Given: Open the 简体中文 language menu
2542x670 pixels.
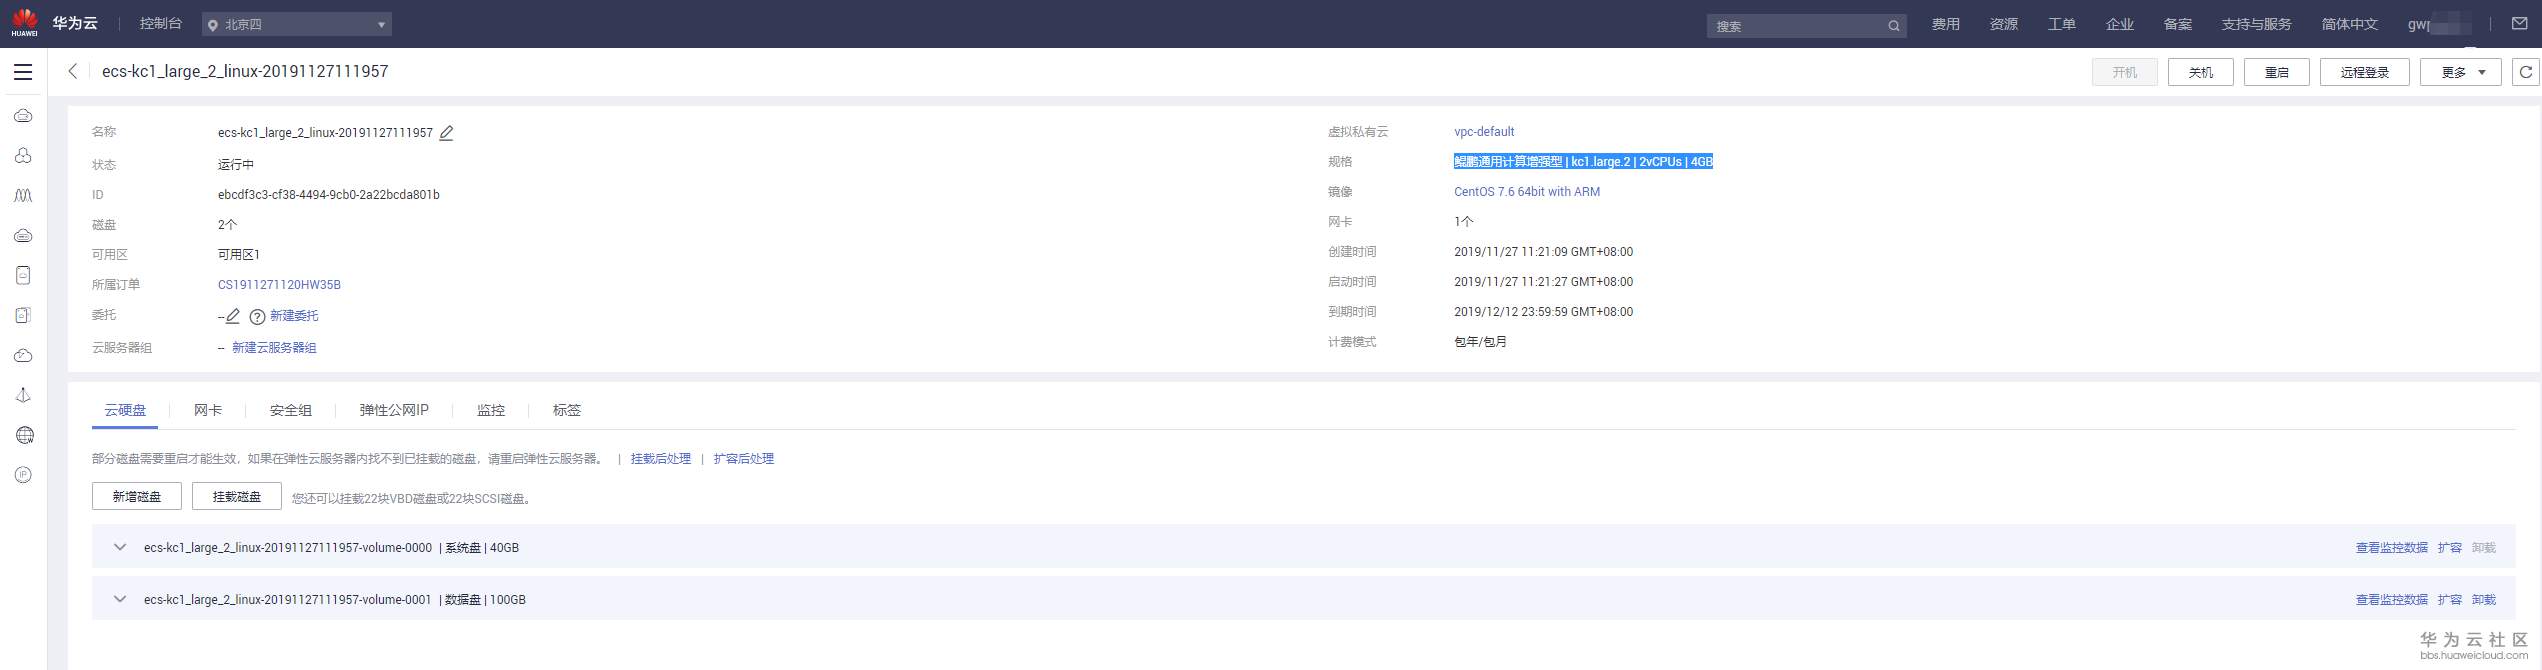Looking at the screenshot, I should coord(2349,24).
